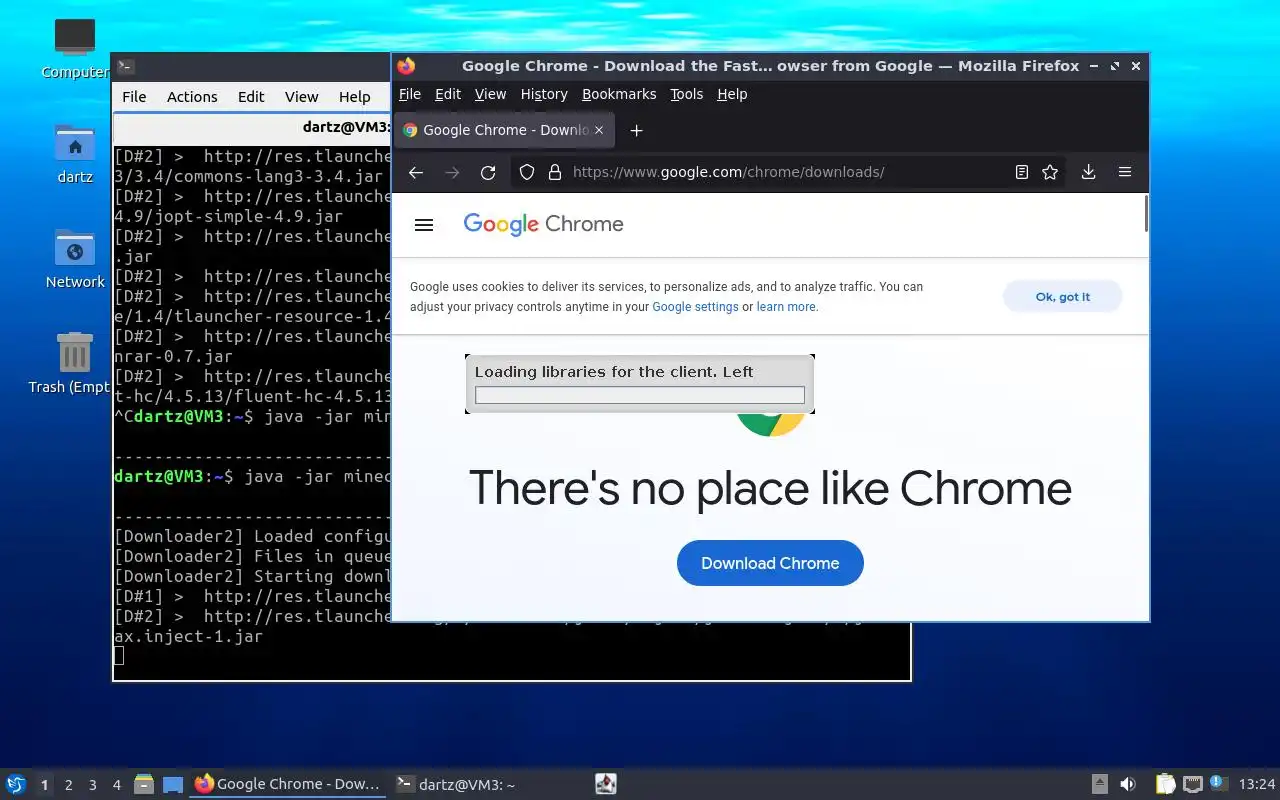Click the Firefox logo in window title bar

406,66
